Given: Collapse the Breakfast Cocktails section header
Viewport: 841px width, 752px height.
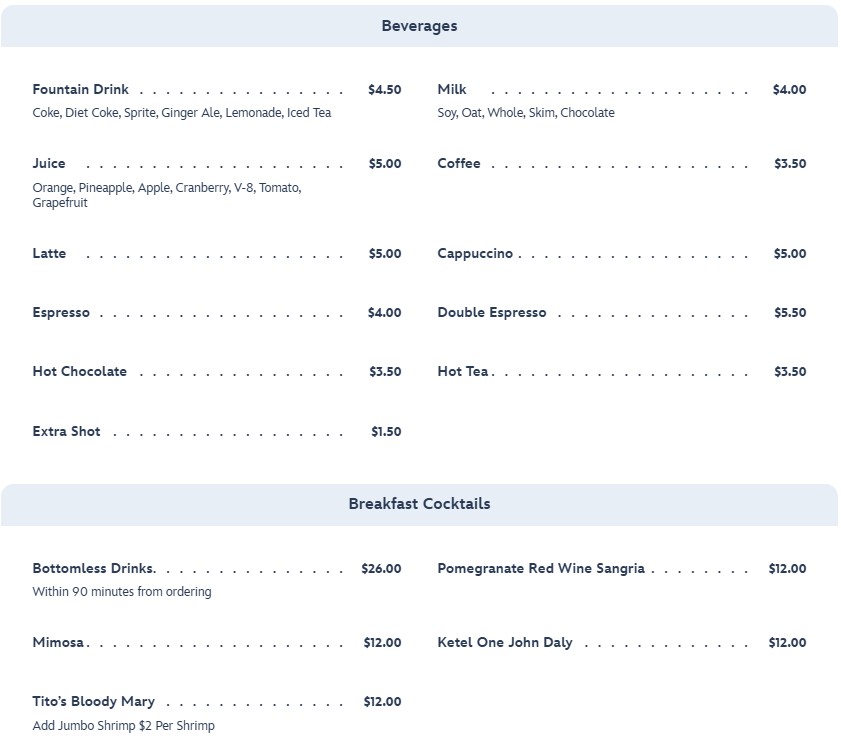Looking at the screenshot, I should pos(419,504).
